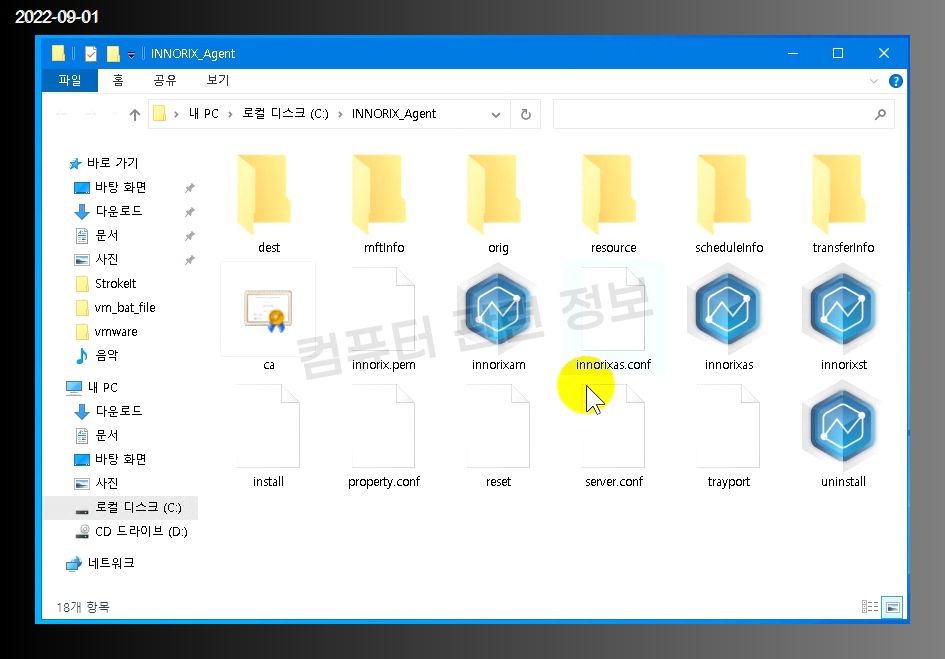Open the Customize Quick Access Toolbar dropdown
The height and width of the screenshot is (659, 945).
pos(131,54)
